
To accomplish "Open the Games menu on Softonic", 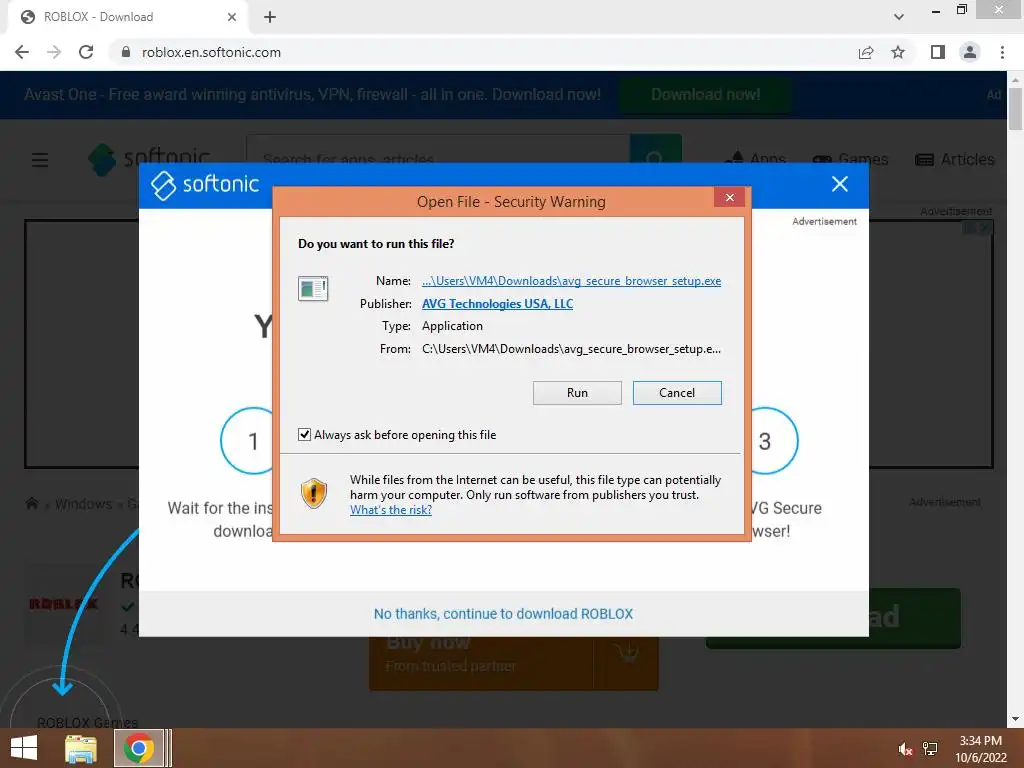I will [850, 159].
